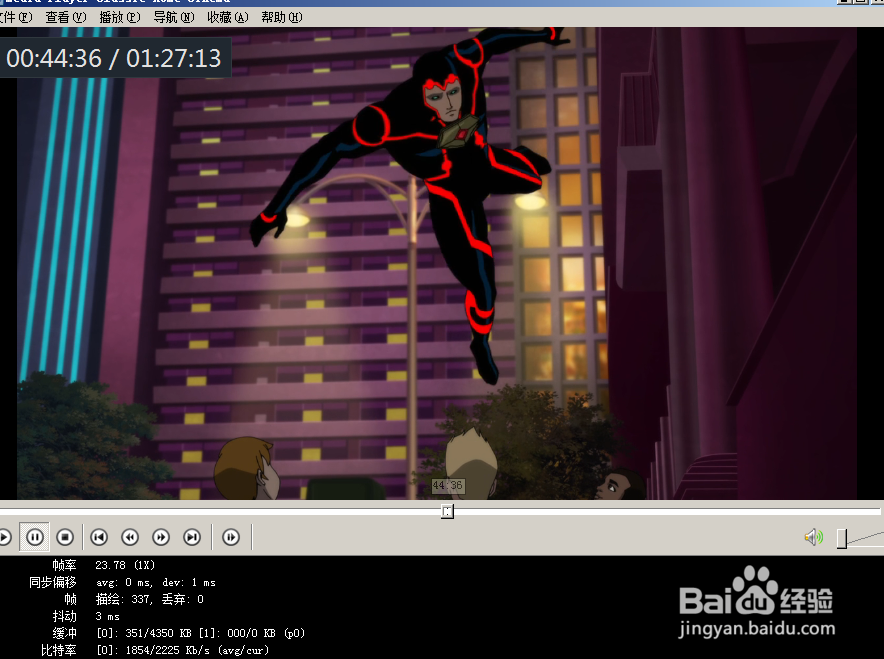
Task: Mute audio via speaker icon
Action: tap(814, 537)
